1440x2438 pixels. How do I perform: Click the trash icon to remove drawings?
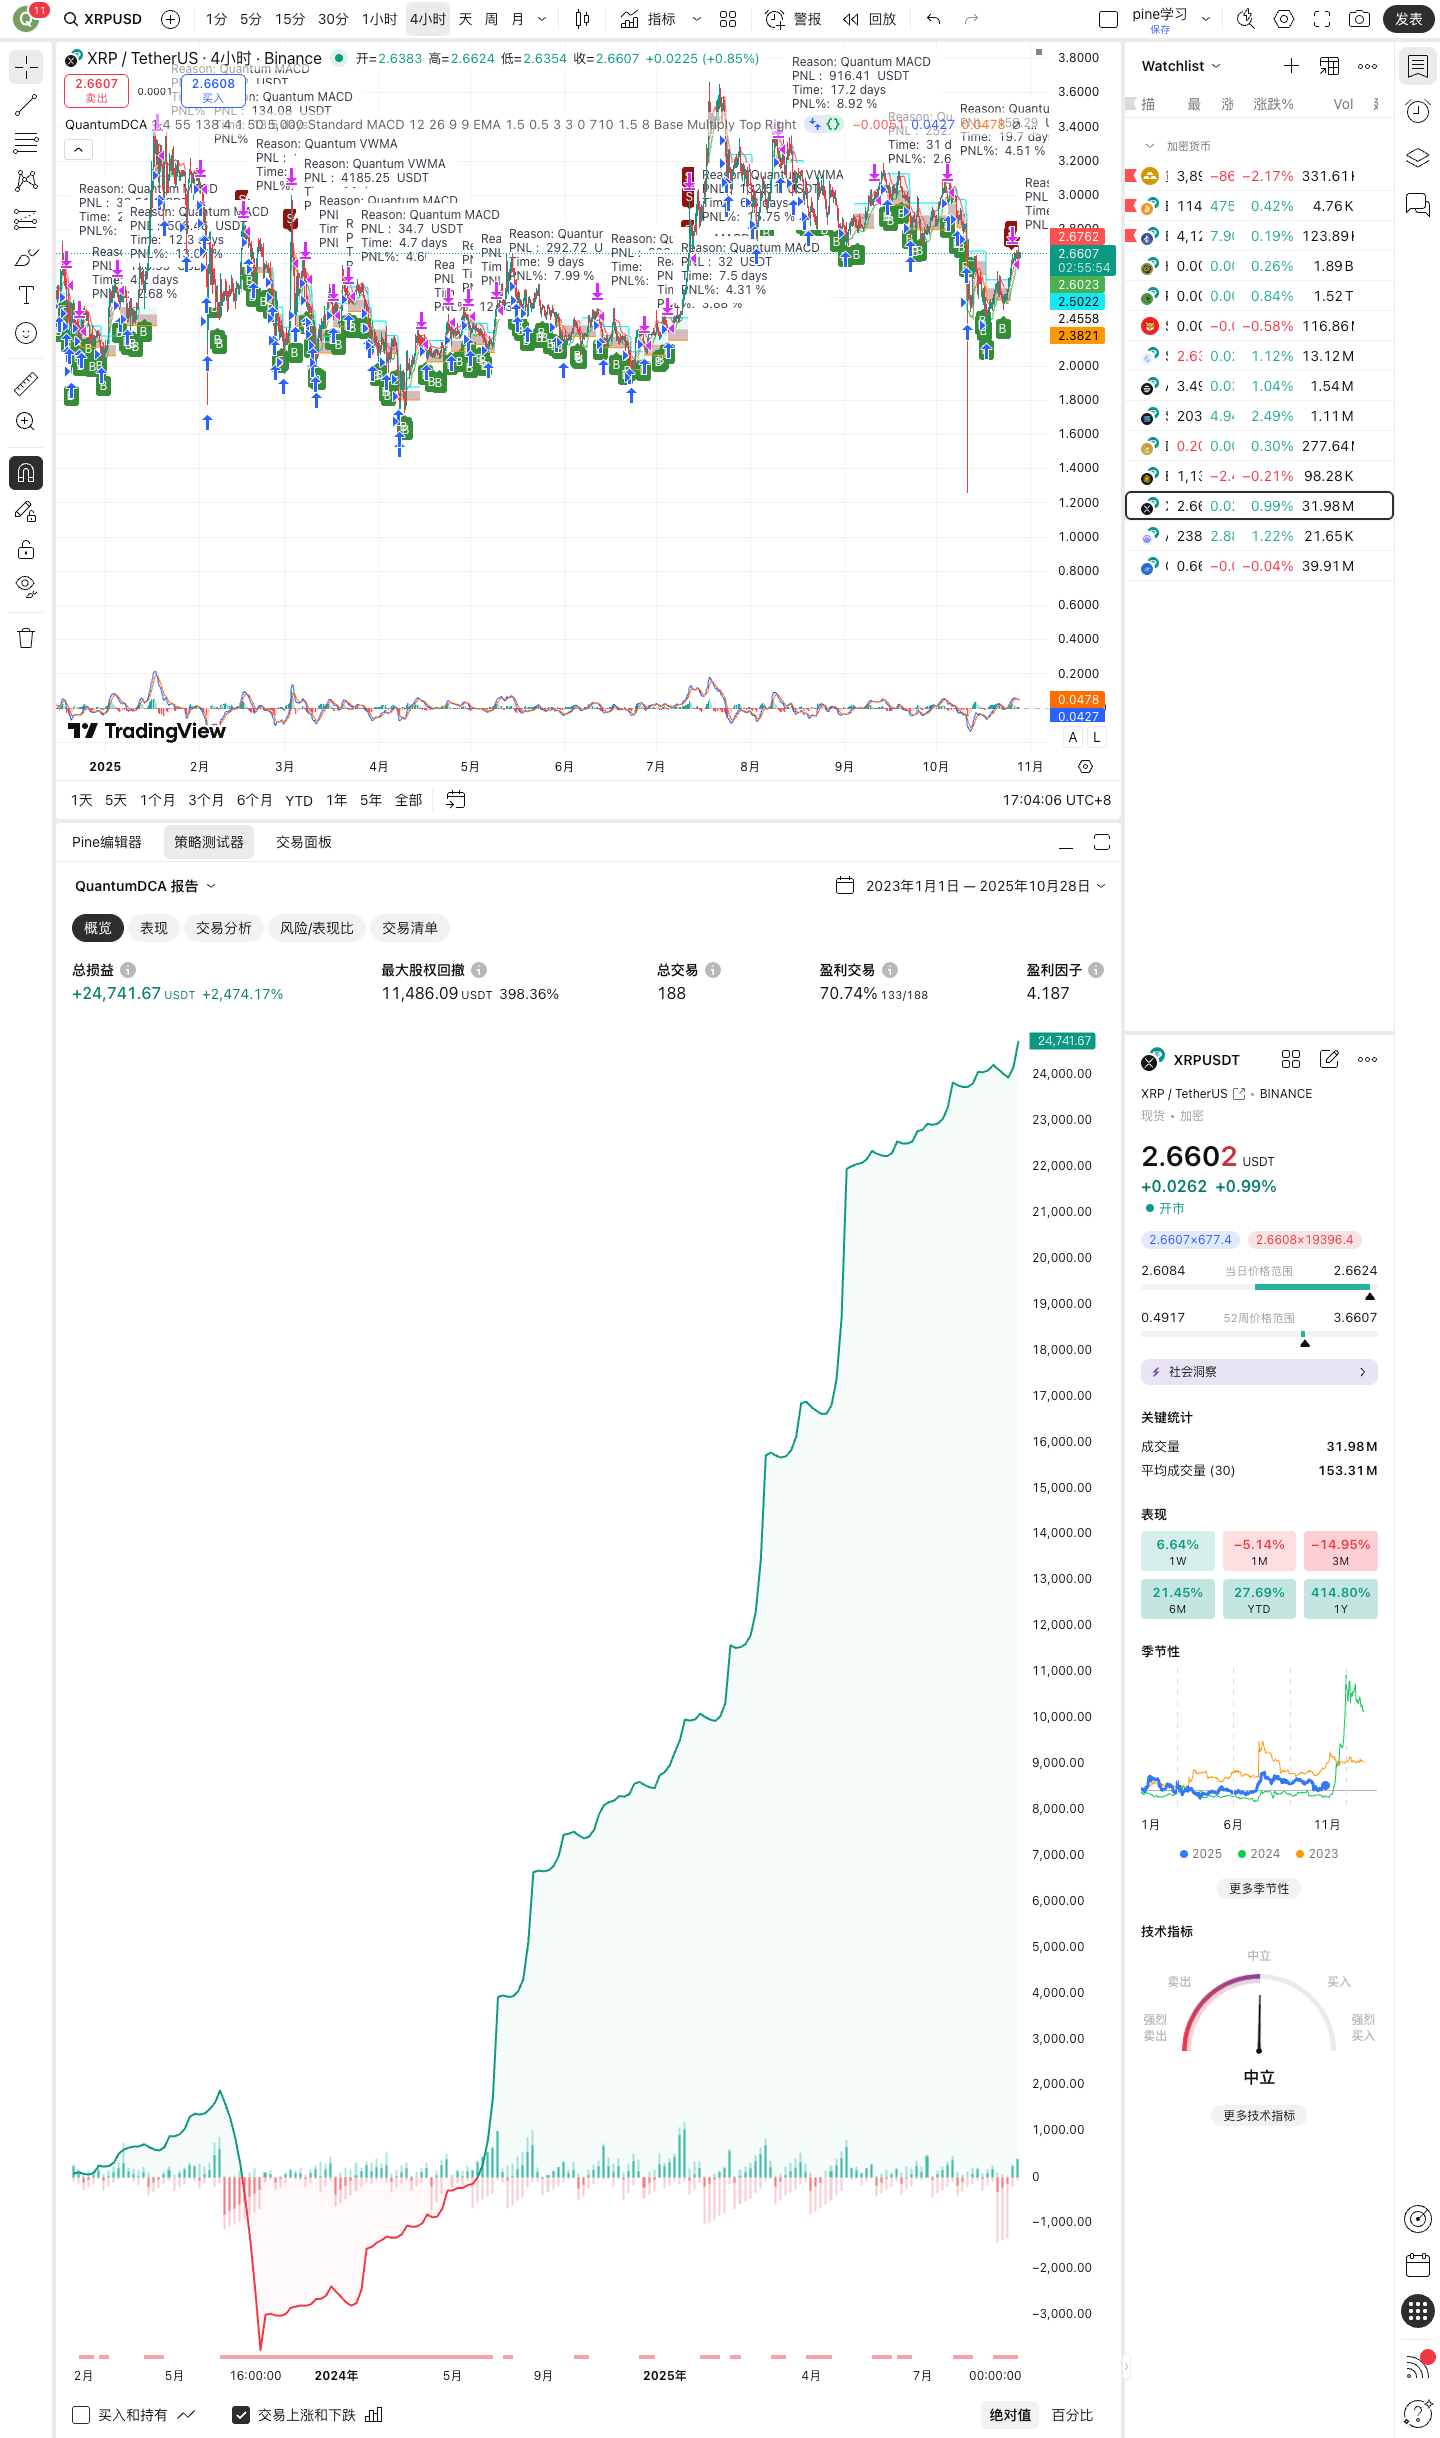click(x=26, y=638)
